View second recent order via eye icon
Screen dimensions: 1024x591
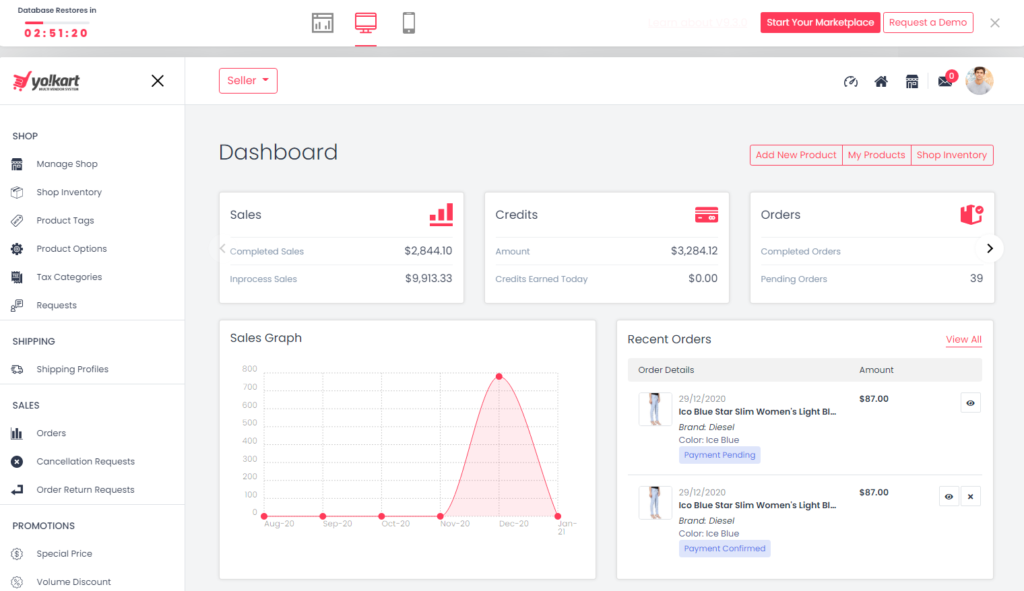coord(949,496)
